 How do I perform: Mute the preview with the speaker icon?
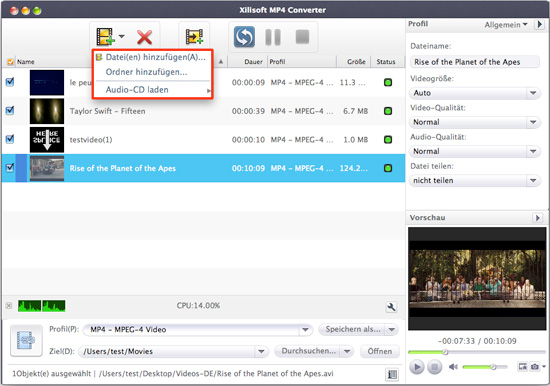click(x=453, y=367)
